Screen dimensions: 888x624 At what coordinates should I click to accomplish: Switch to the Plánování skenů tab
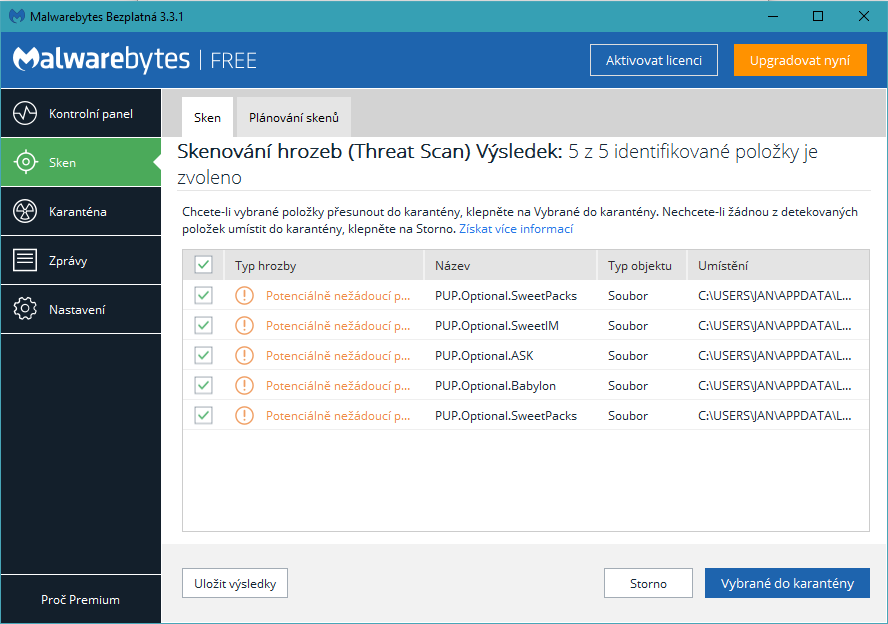click(294, 118)
